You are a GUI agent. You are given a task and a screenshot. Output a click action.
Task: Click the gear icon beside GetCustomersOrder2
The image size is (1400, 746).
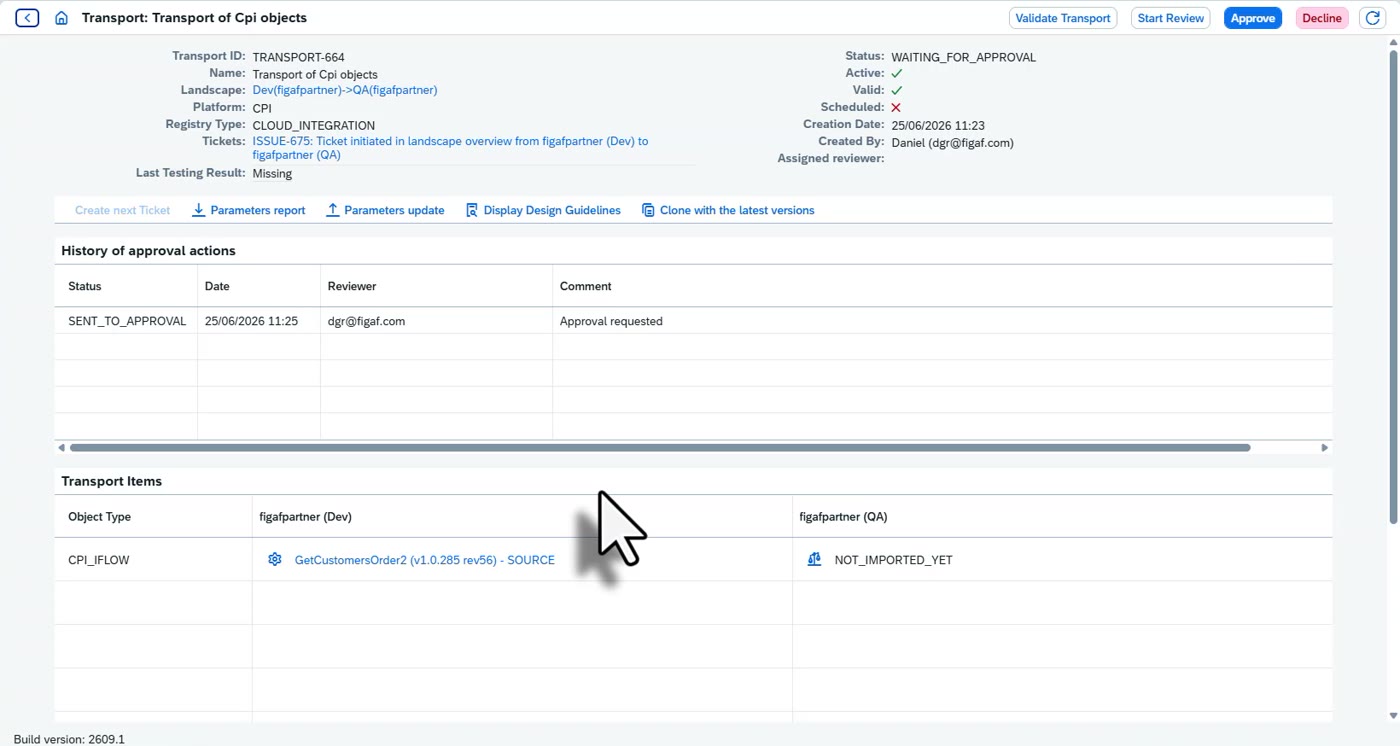click(275, 559)
